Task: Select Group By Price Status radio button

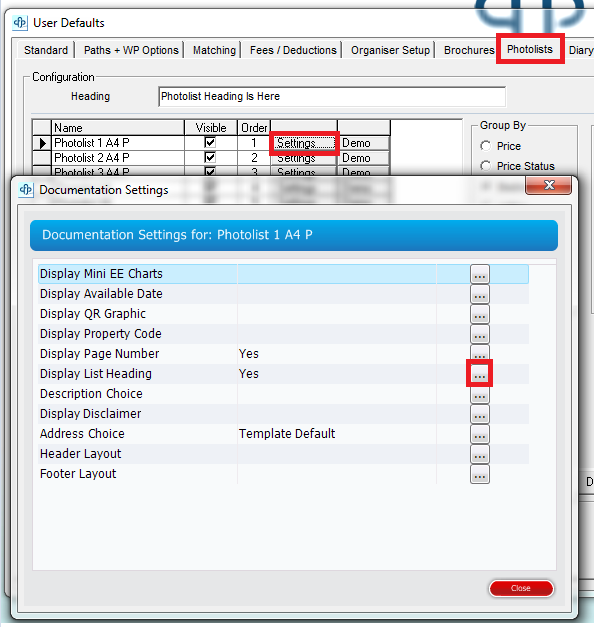Action: (x=486, y=166)
